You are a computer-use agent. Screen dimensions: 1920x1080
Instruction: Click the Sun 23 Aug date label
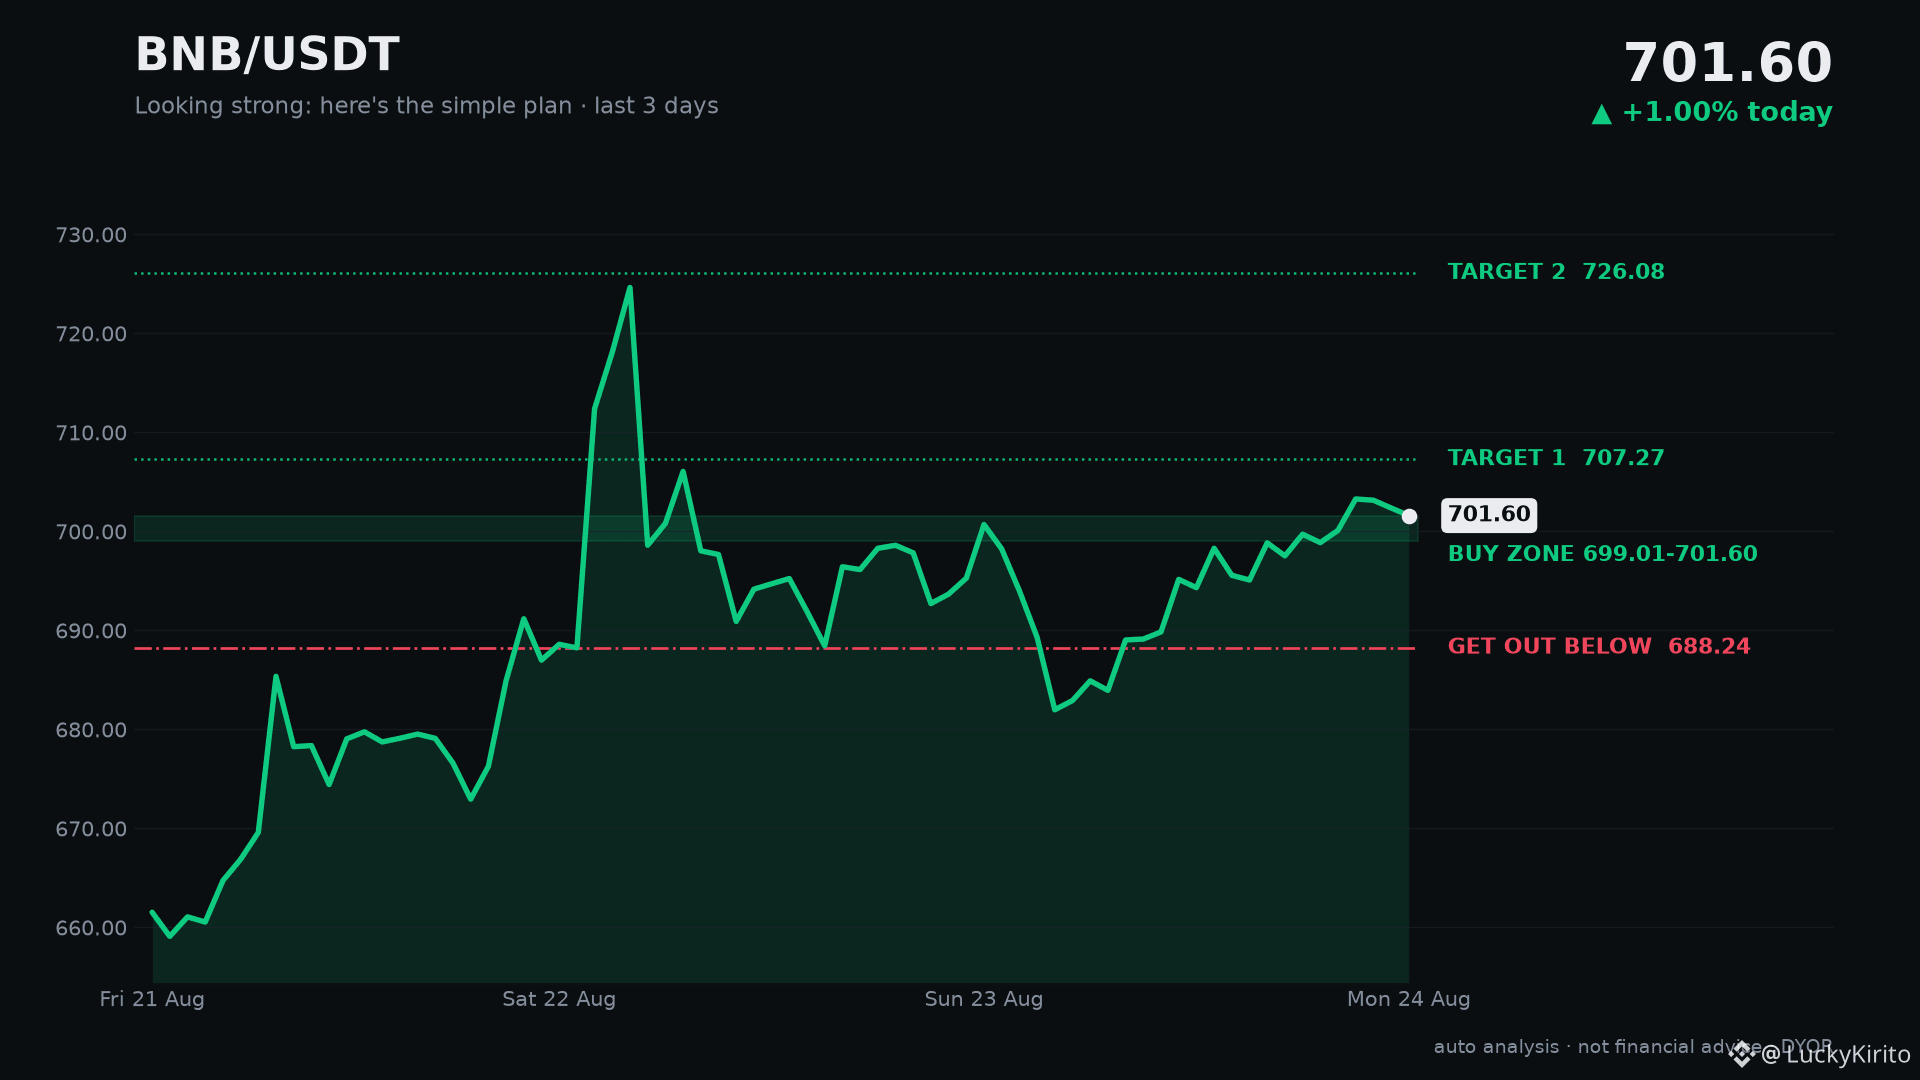point(984,999)
